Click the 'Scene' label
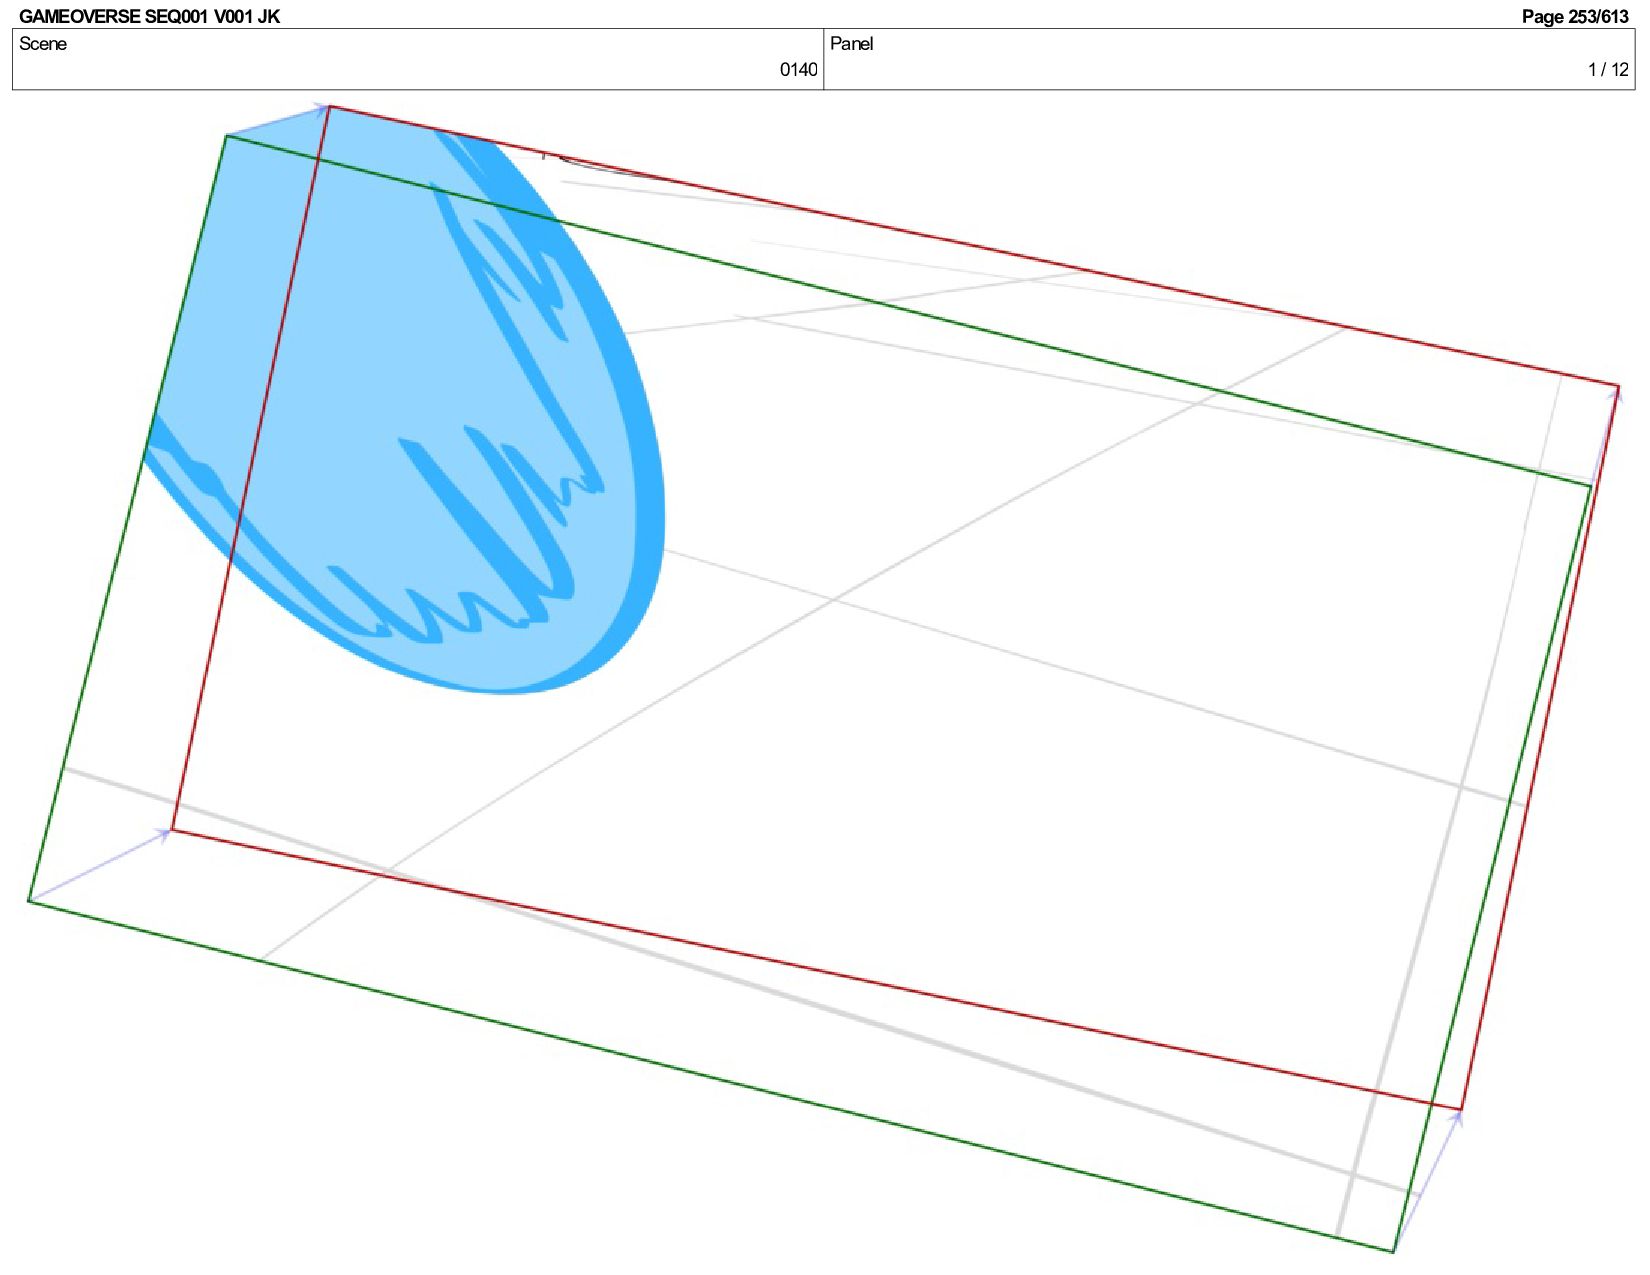This screenshot has width=1650, height=1275. (x=43, y=43)
